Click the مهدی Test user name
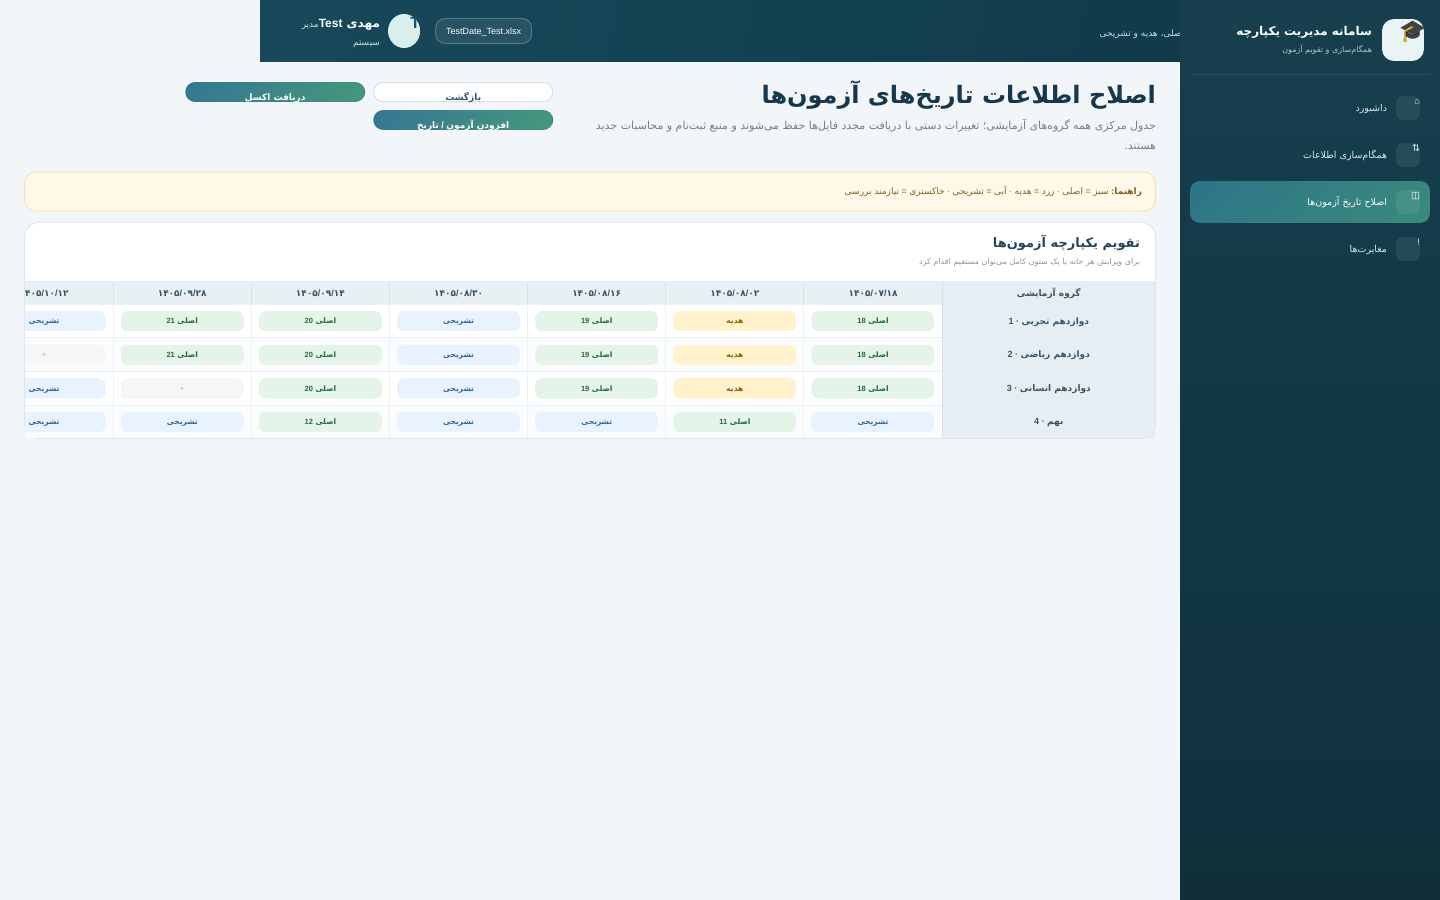The height and width of the screenshot is (900, 1440). click(x=349, y=23)
